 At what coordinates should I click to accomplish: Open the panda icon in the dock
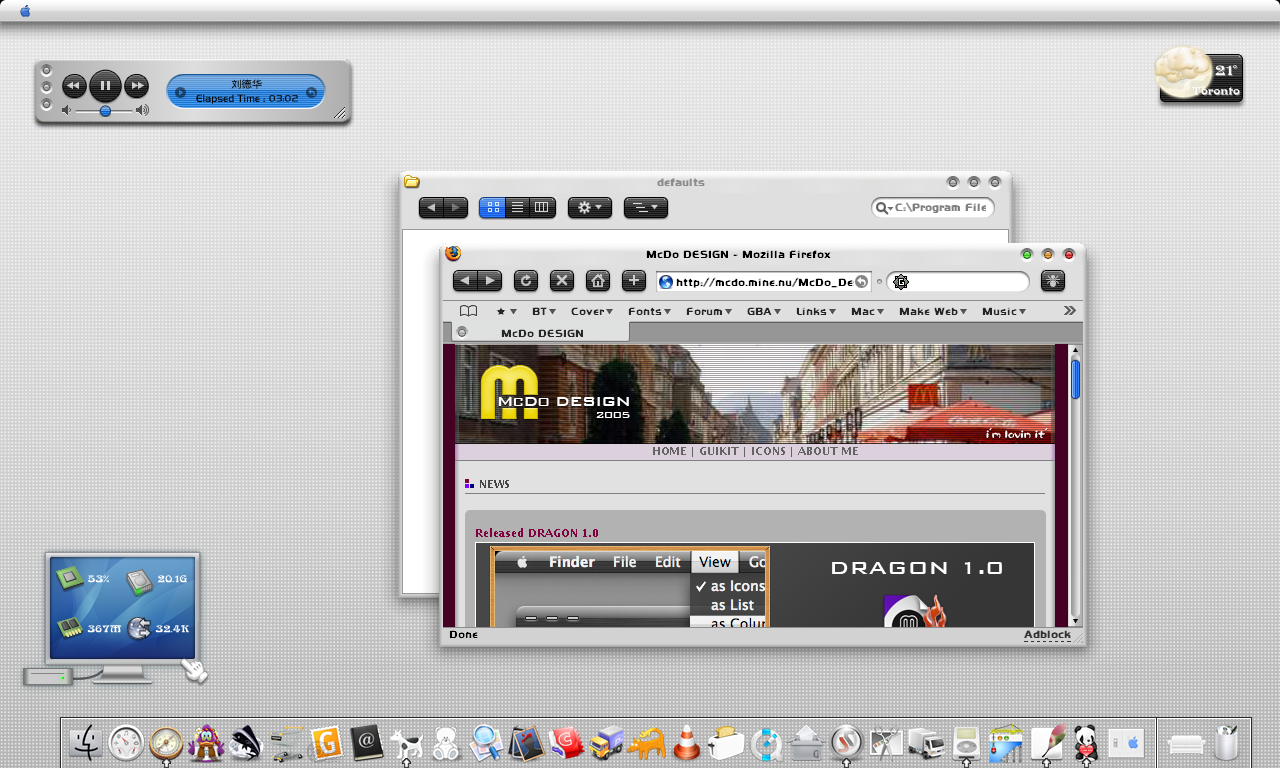1086,743
